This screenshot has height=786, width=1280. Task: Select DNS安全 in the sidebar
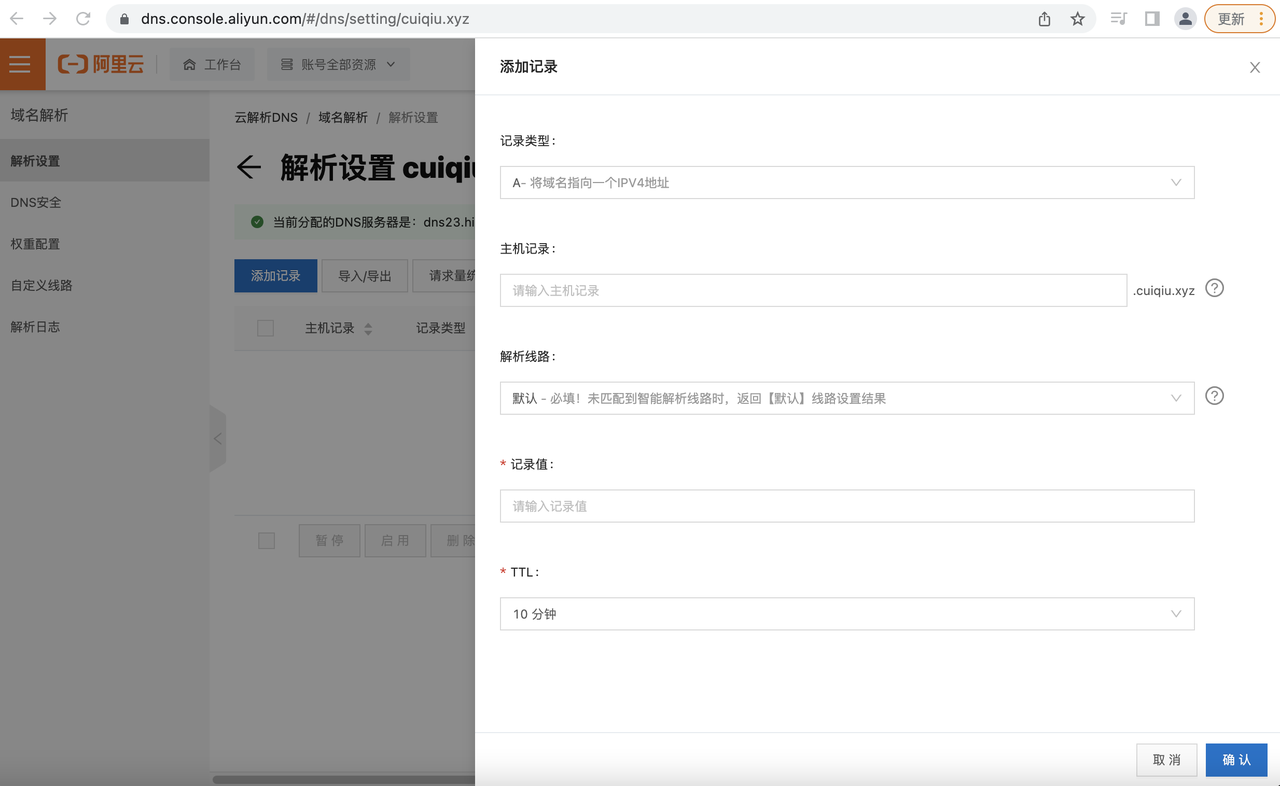pos(105,202)
